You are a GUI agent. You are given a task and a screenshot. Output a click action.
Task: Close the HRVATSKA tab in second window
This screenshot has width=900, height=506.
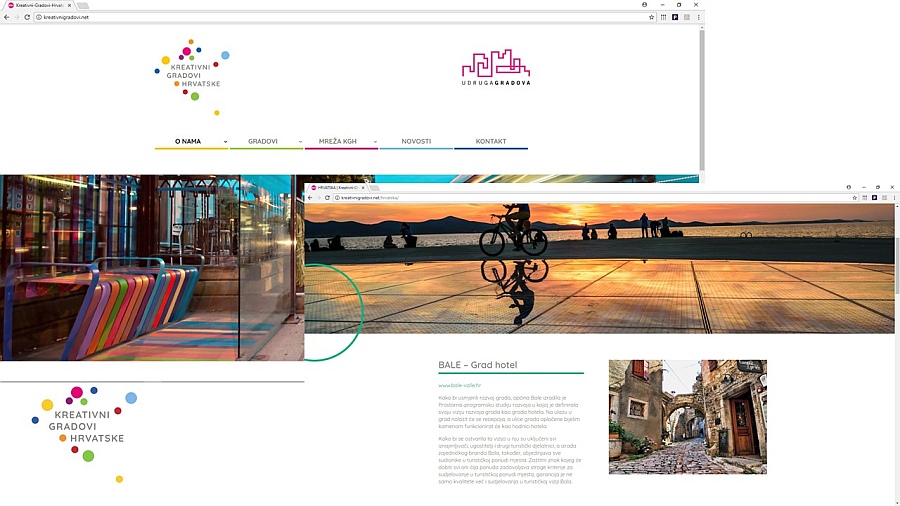tap(363, 188)
